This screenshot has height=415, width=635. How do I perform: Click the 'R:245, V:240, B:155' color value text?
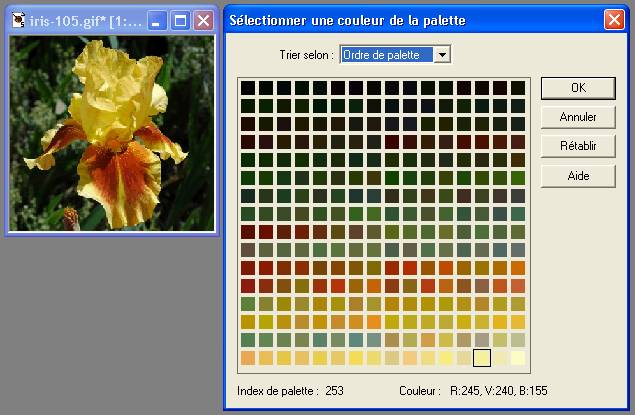click(499, 391)
